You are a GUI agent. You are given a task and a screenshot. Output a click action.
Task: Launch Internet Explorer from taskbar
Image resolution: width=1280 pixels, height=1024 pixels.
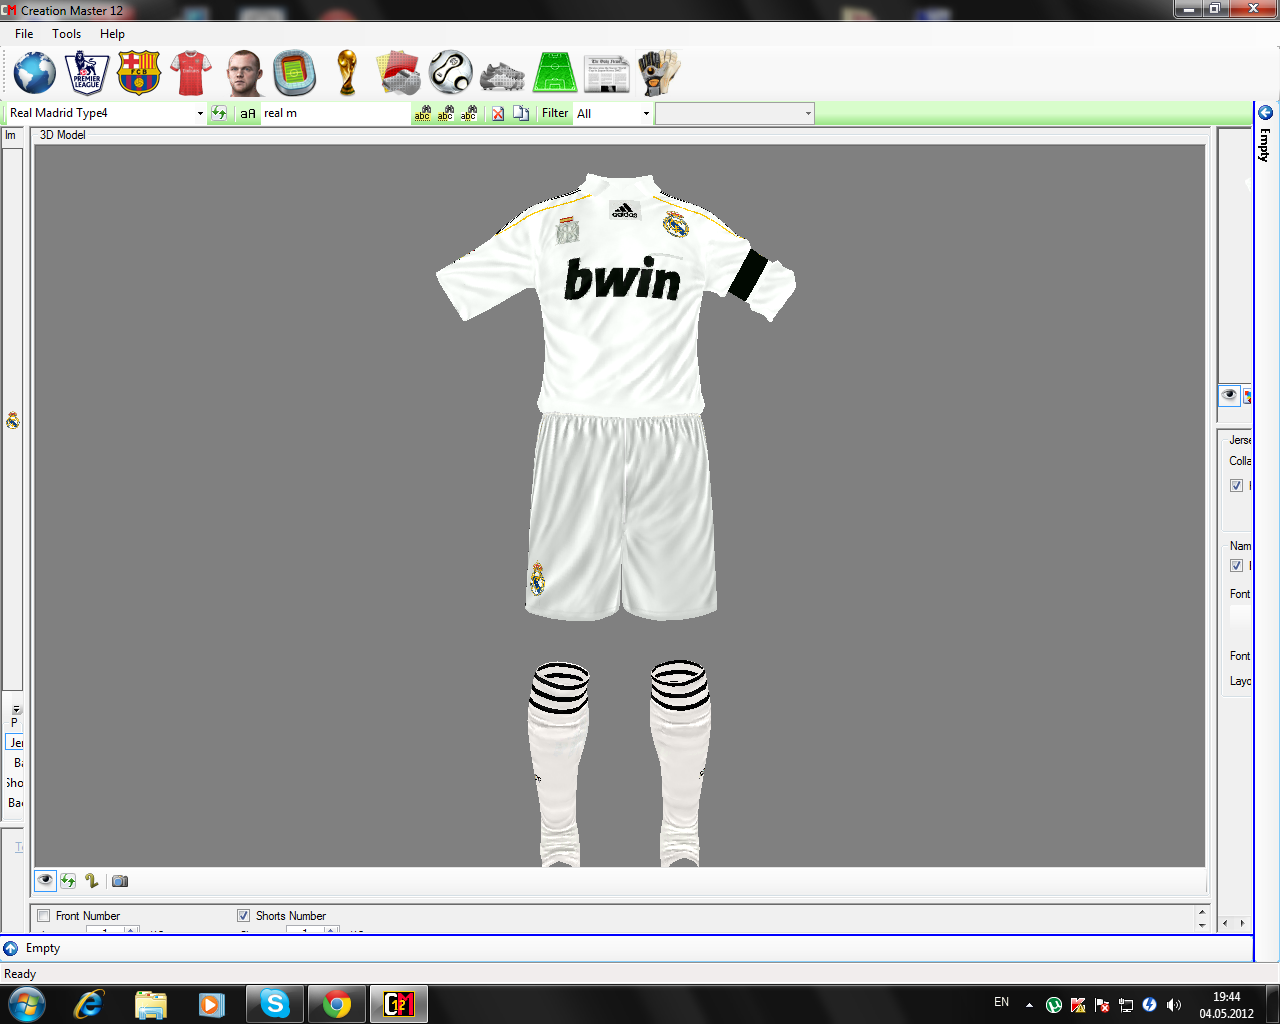tap(89, 1004)
